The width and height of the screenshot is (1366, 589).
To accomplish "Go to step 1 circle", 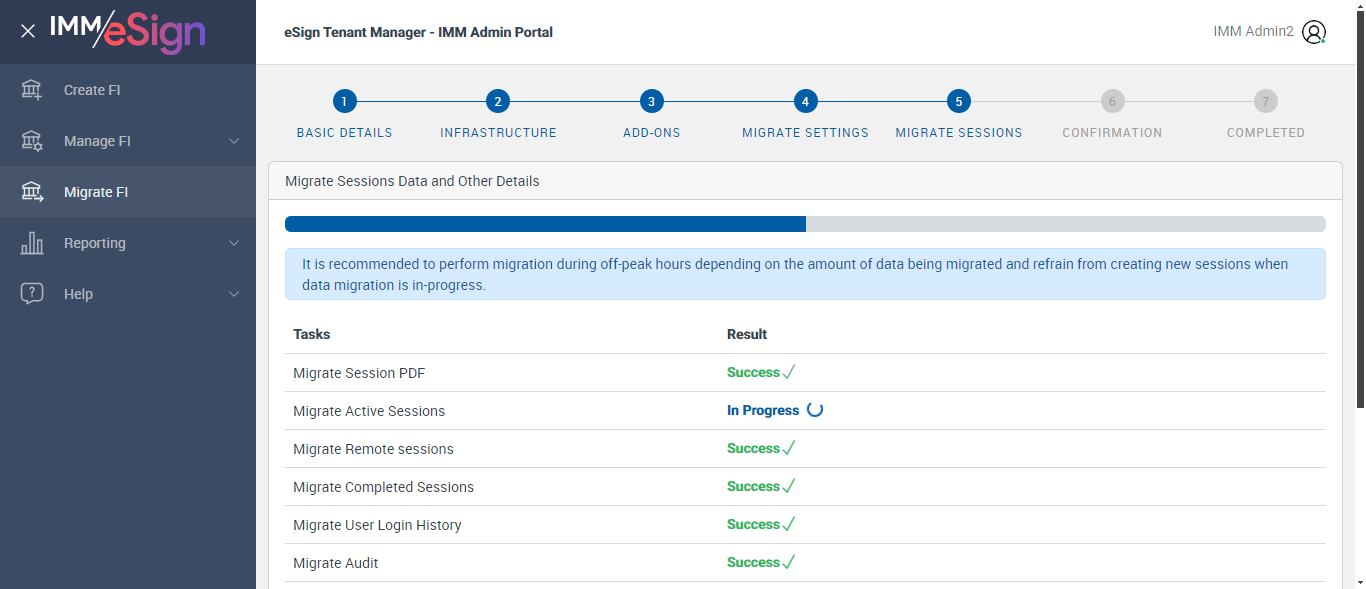I will [344, 101].
